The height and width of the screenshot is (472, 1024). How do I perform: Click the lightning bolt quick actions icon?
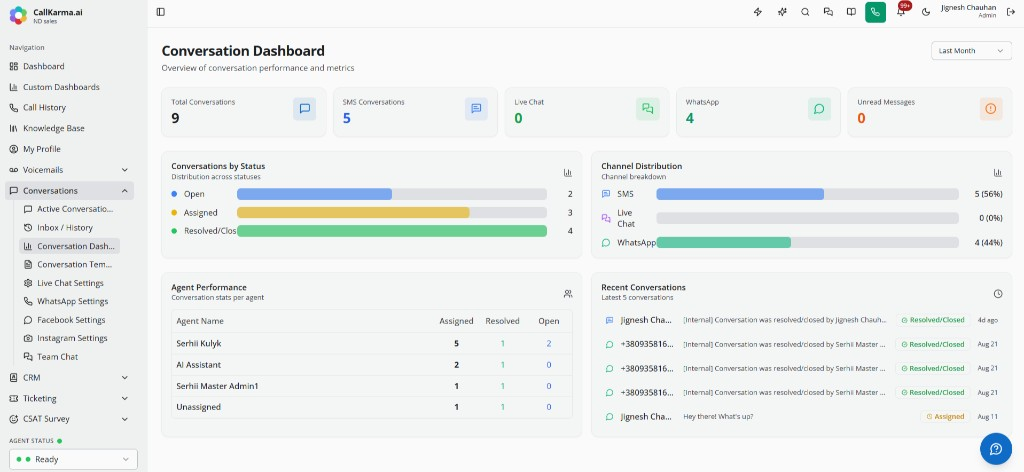[x=758, y=12]
